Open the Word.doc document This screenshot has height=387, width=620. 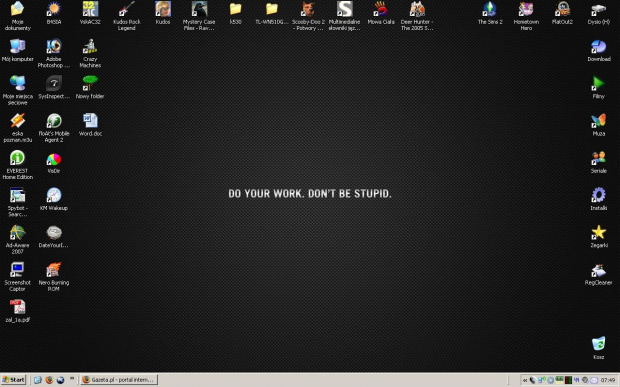point(90,125)
